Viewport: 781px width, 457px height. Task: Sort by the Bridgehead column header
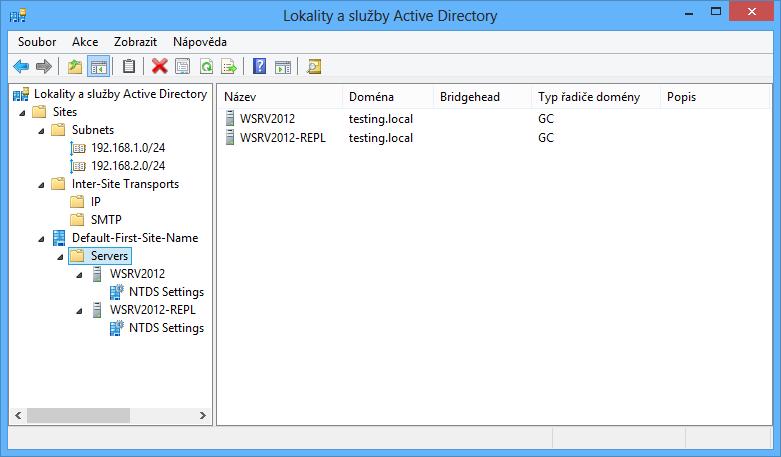[483, 97]
